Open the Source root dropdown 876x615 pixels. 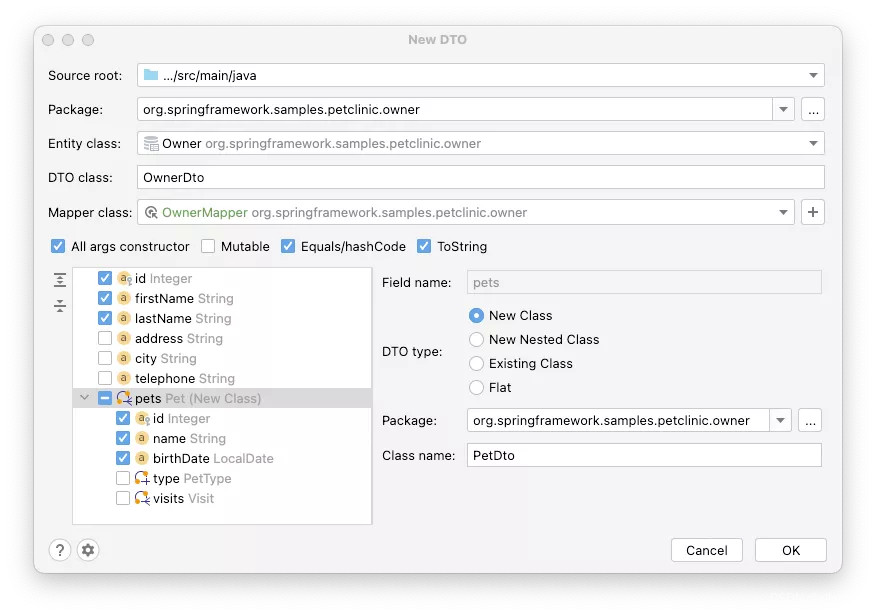pos(814,75)
